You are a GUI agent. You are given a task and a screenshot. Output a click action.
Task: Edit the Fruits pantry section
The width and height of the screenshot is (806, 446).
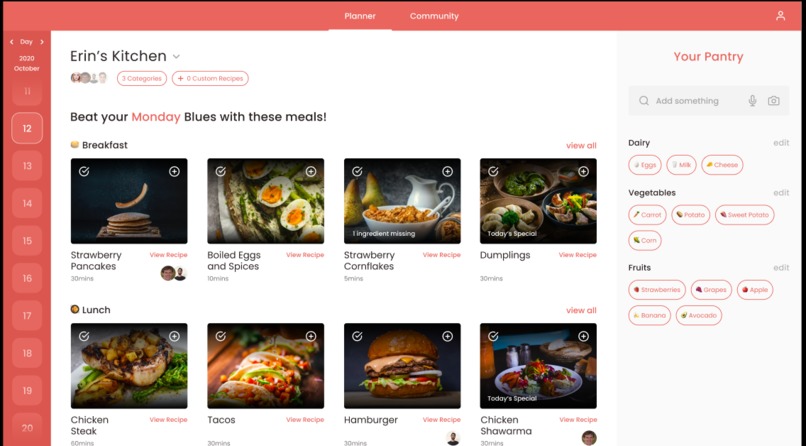(781, 268)
